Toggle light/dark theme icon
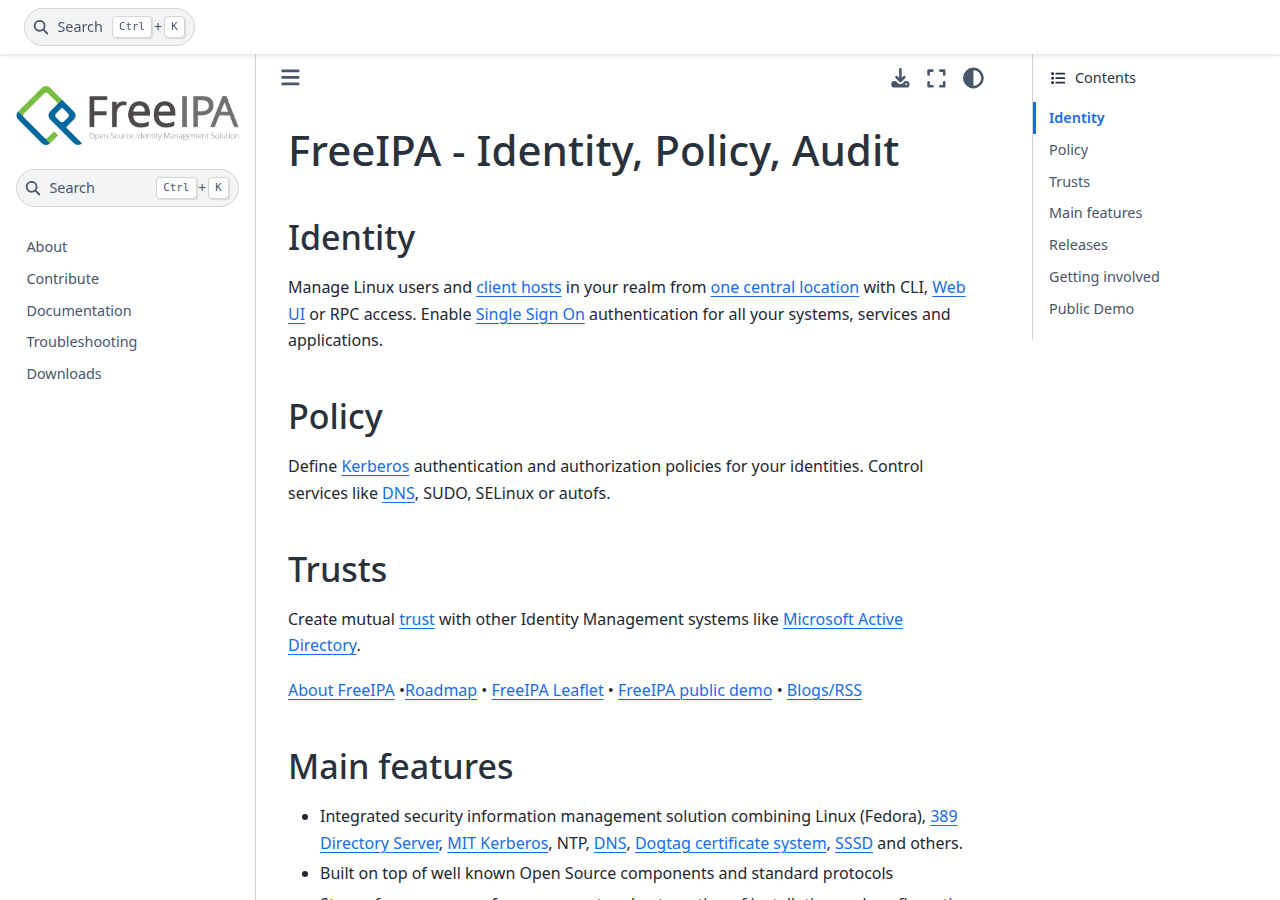Screen dimensions: 1280x900 973,78
